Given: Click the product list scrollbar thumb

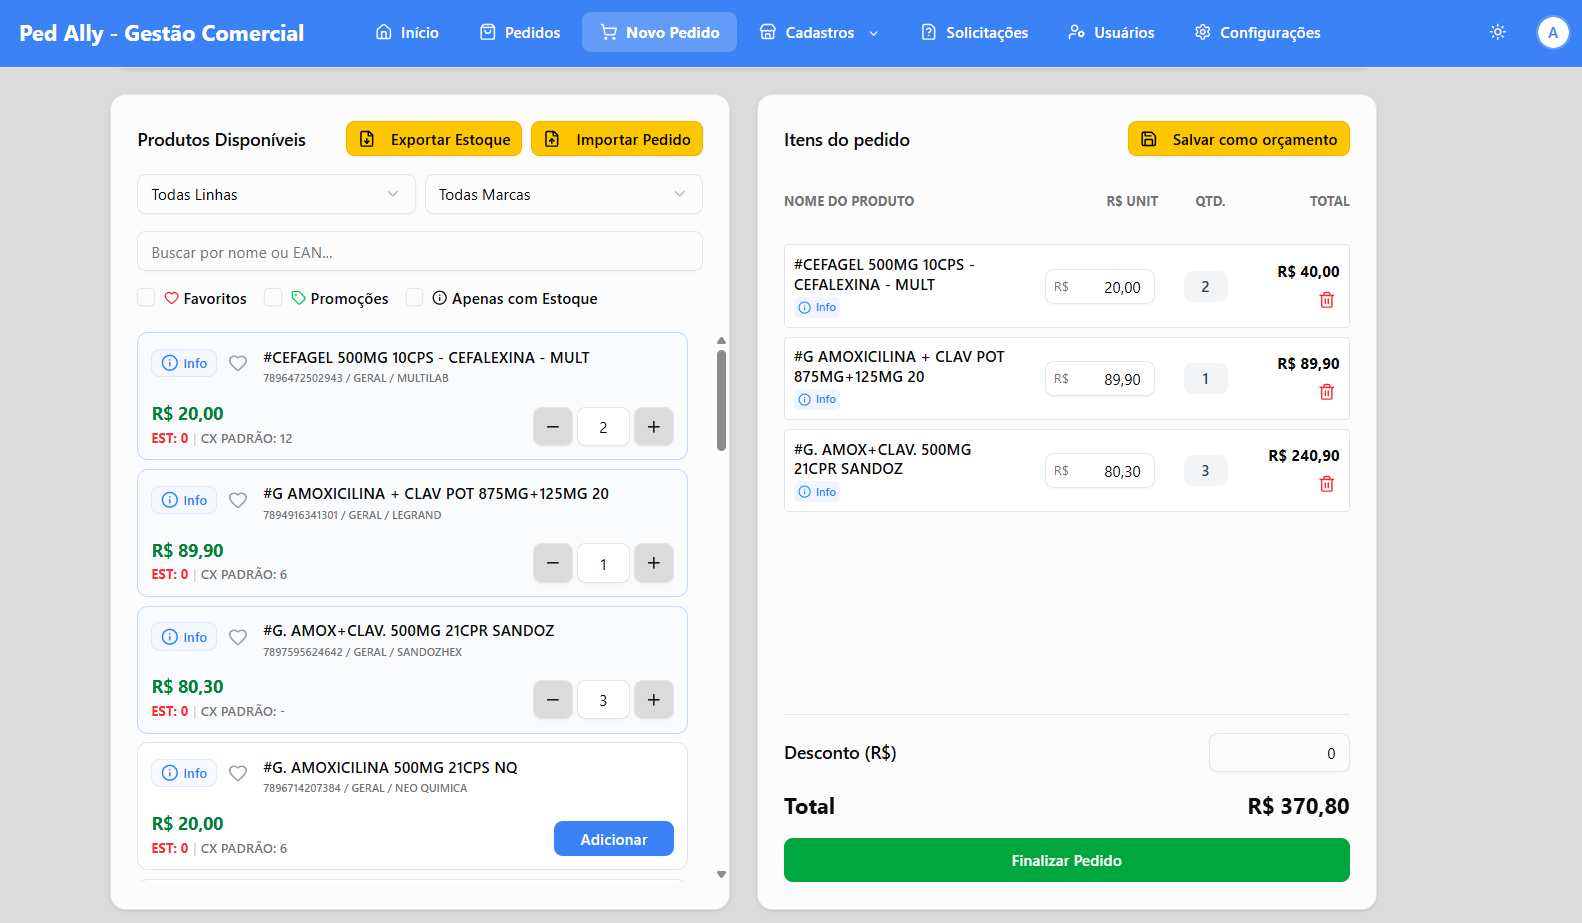Looking at the screenshot, I should point(721,400).
